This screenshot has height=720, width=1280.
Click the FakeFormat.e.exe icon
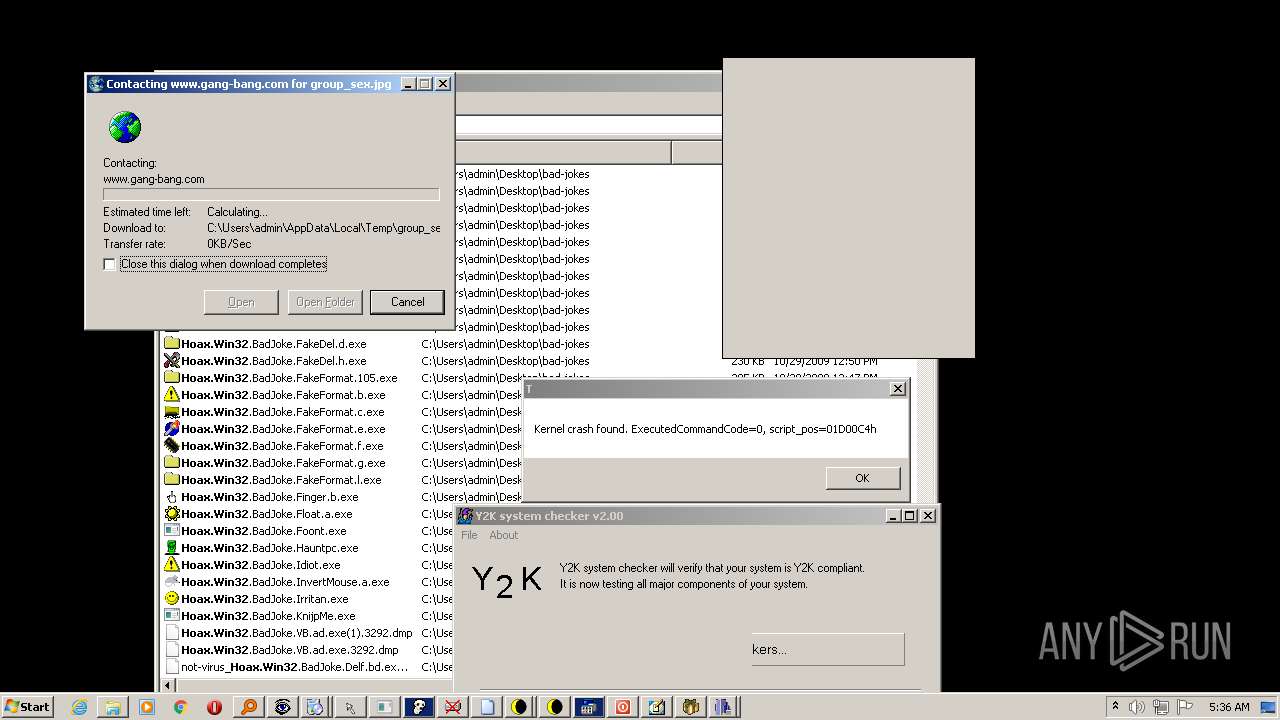click(x=172, y=429)
